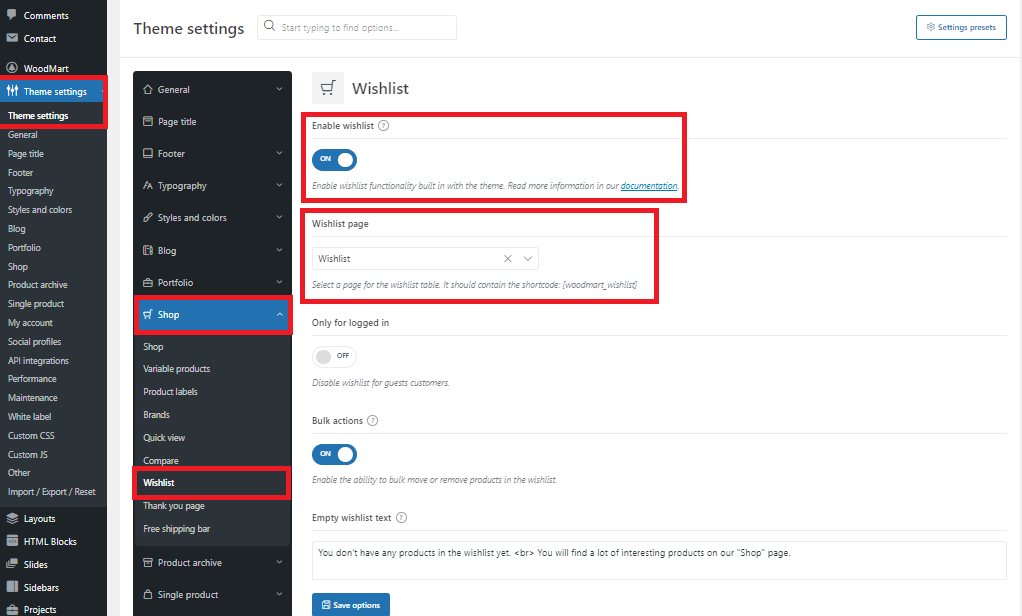The image size is (1022, 616).
Task: Open the Wishlist page dropdown arrow
Action: 528,259
